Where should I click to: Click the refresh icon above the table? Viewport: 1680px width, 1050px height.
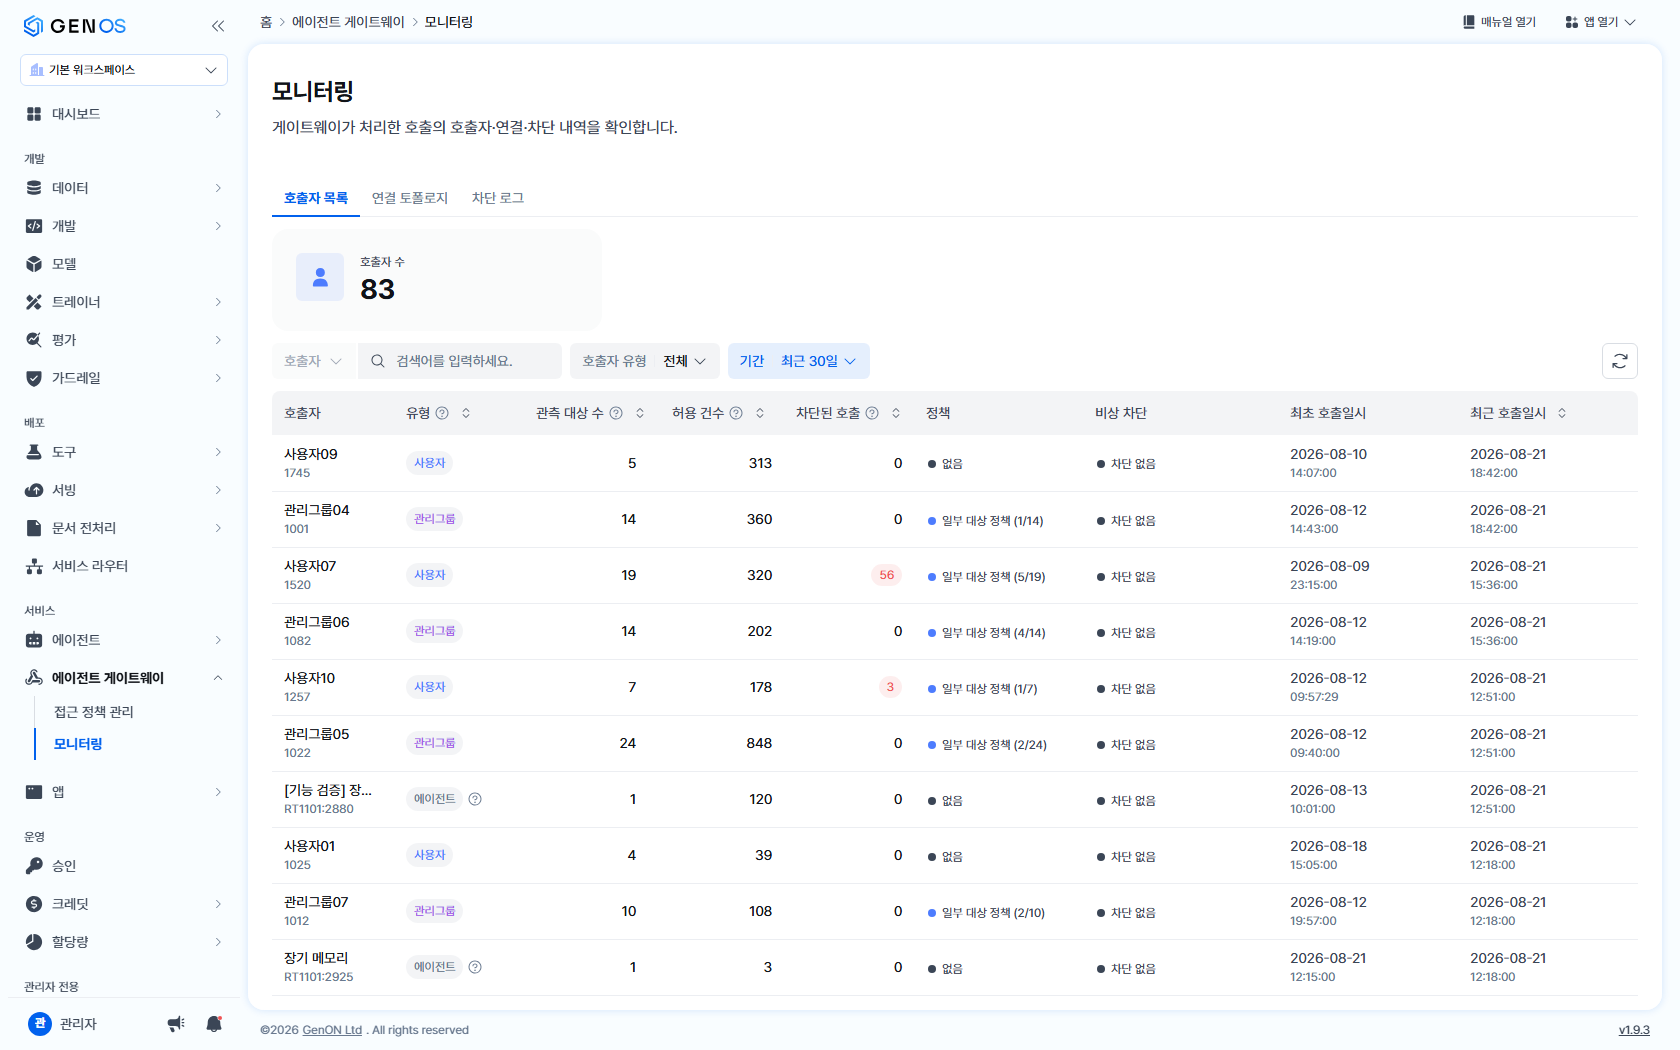coord(1619,361)
